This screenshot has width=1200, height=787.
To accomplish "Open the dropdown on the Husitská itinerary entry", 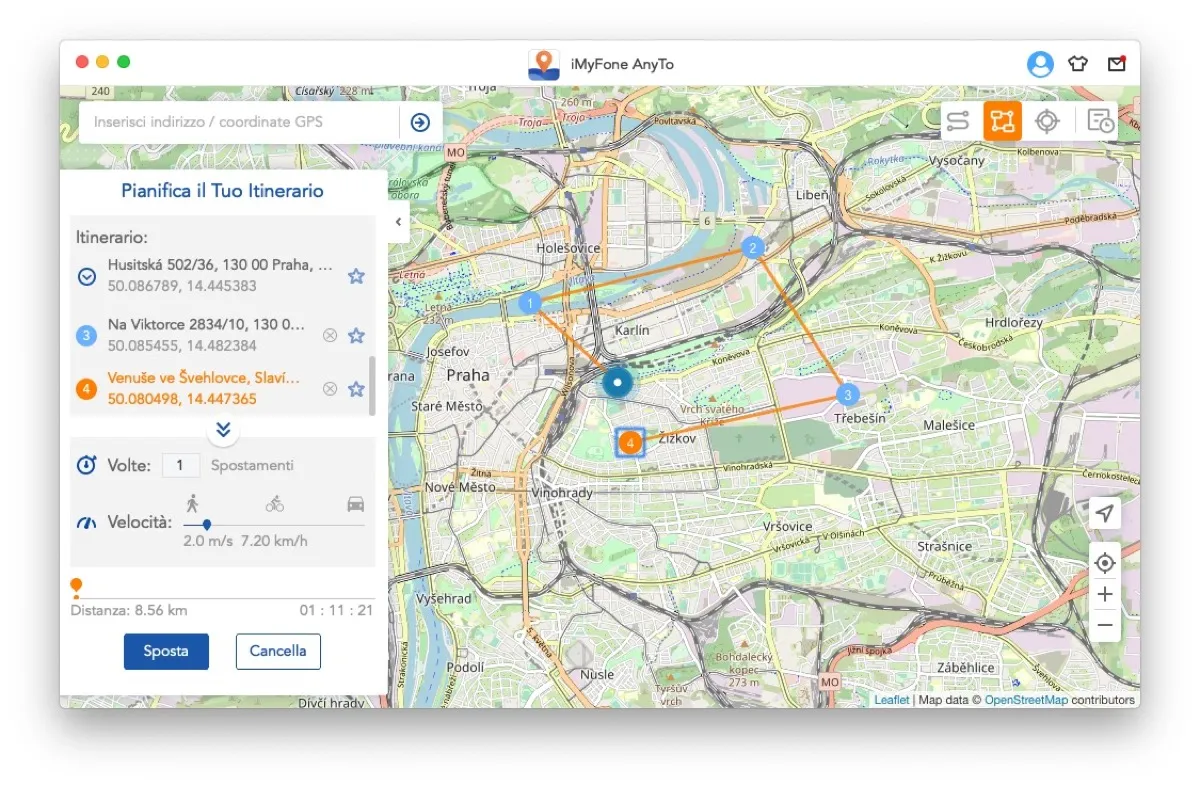I will [x=84, y=277].
